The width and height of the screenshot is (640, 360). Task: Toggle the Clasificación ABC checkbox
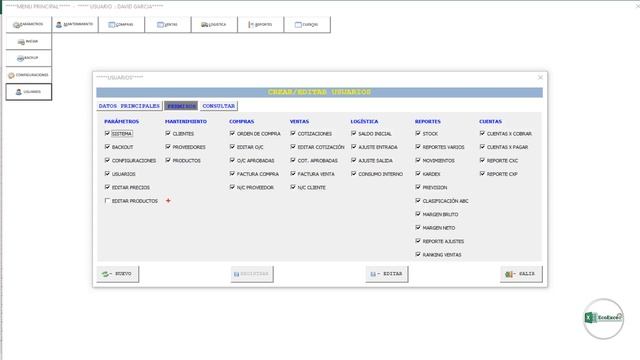pyautogui.click(x=418, y=201)
